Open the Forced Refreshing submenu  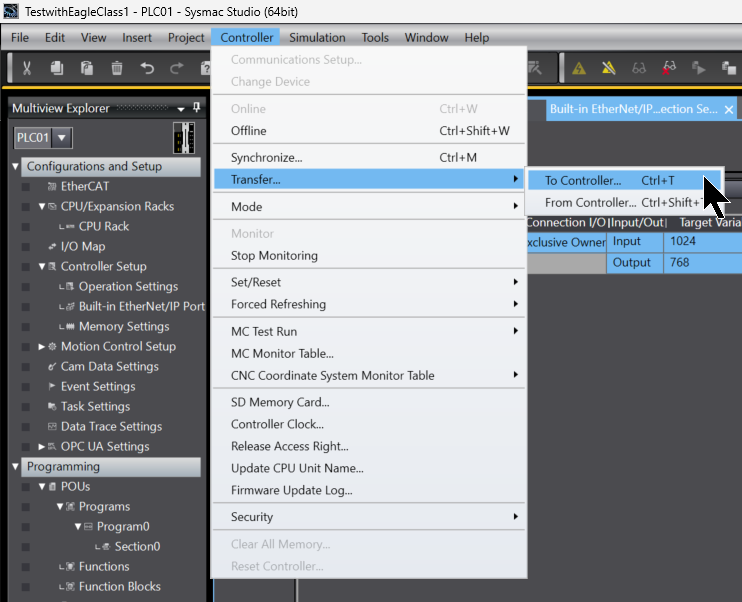coord(369,304)
